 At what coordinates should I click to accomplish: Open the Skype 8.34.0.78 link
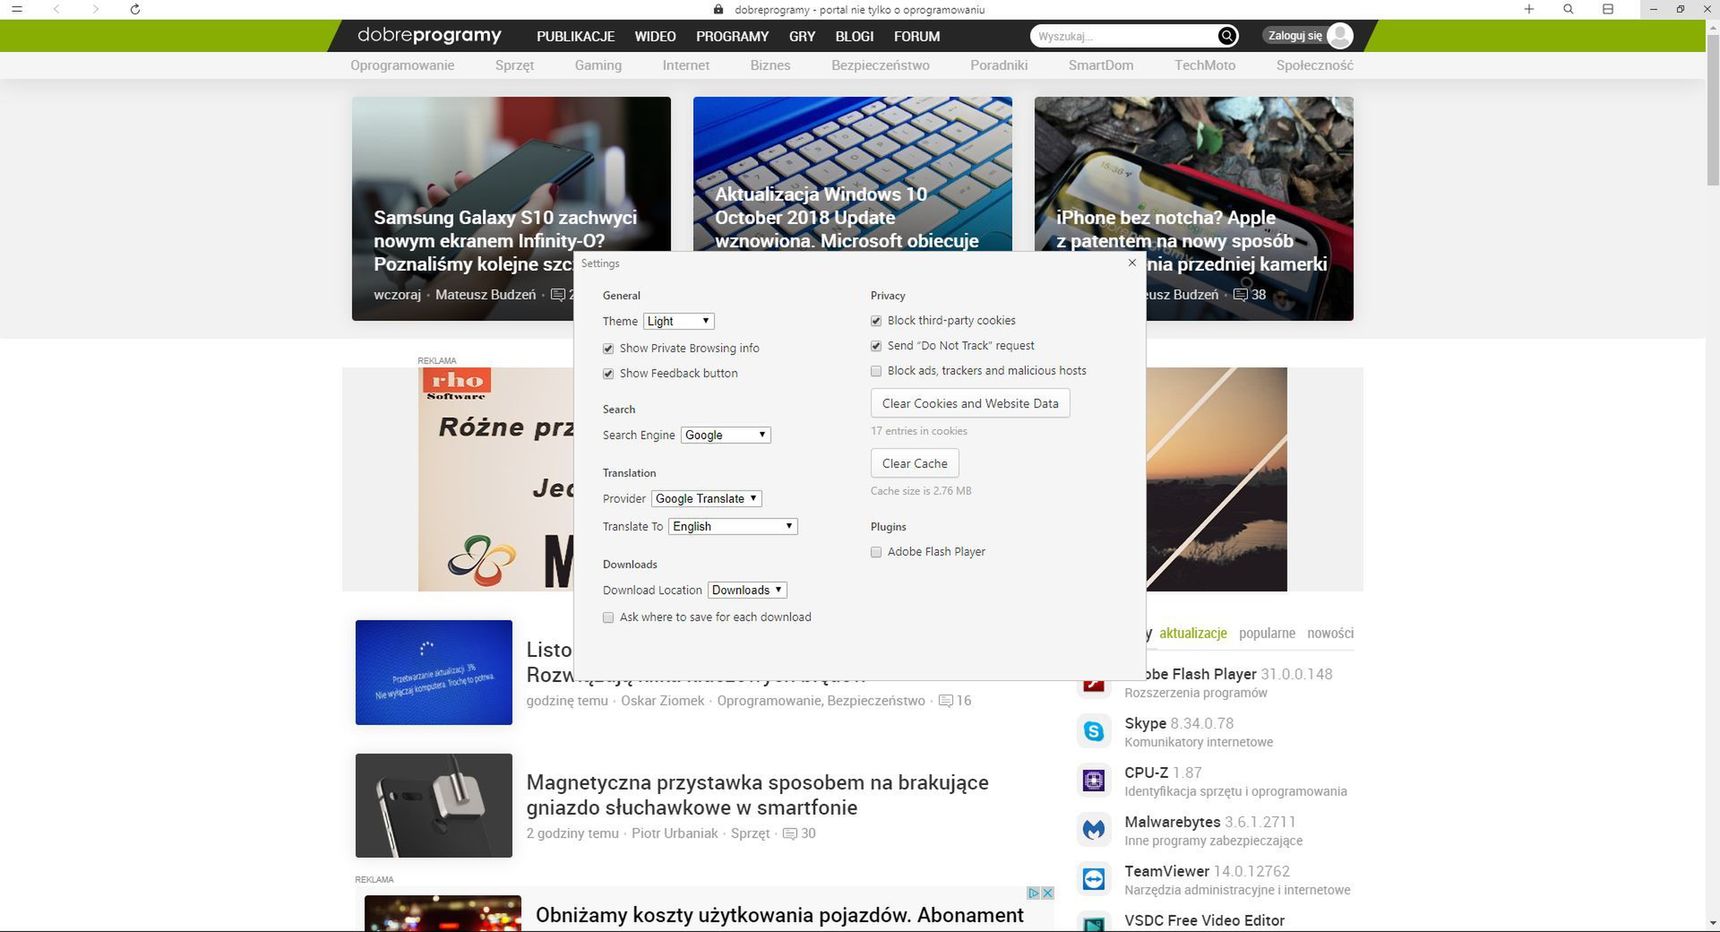pos(1179,723)
